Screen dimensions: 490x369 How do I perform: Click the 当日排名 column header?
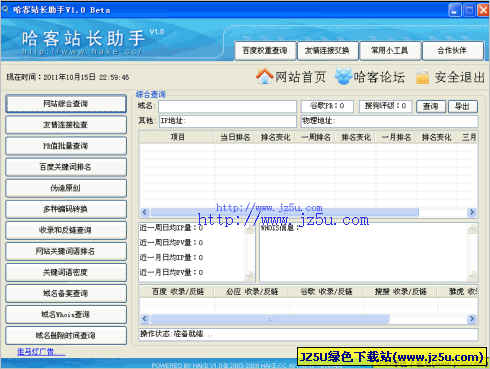[x=235, y=137]
